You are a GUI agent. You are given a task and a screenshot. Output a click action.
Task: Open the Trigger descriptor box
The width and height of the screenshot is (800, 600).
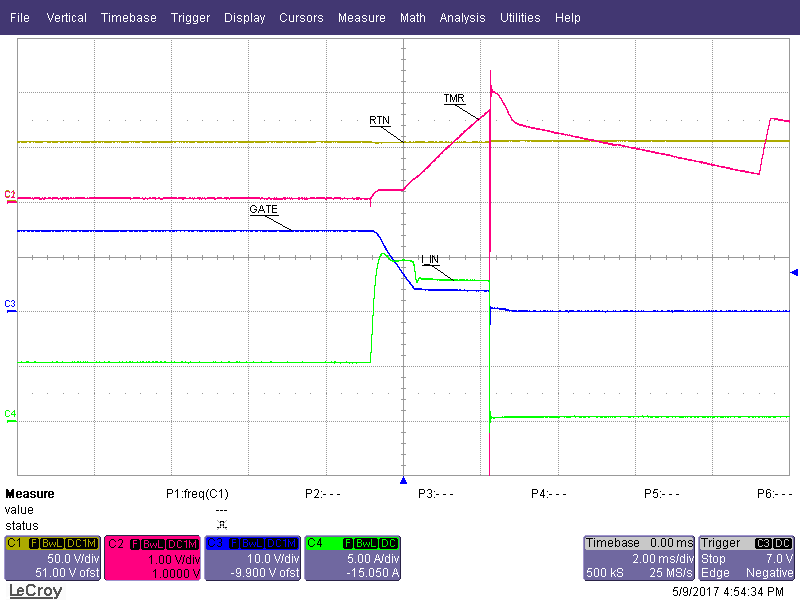click(x=747, y=558)
